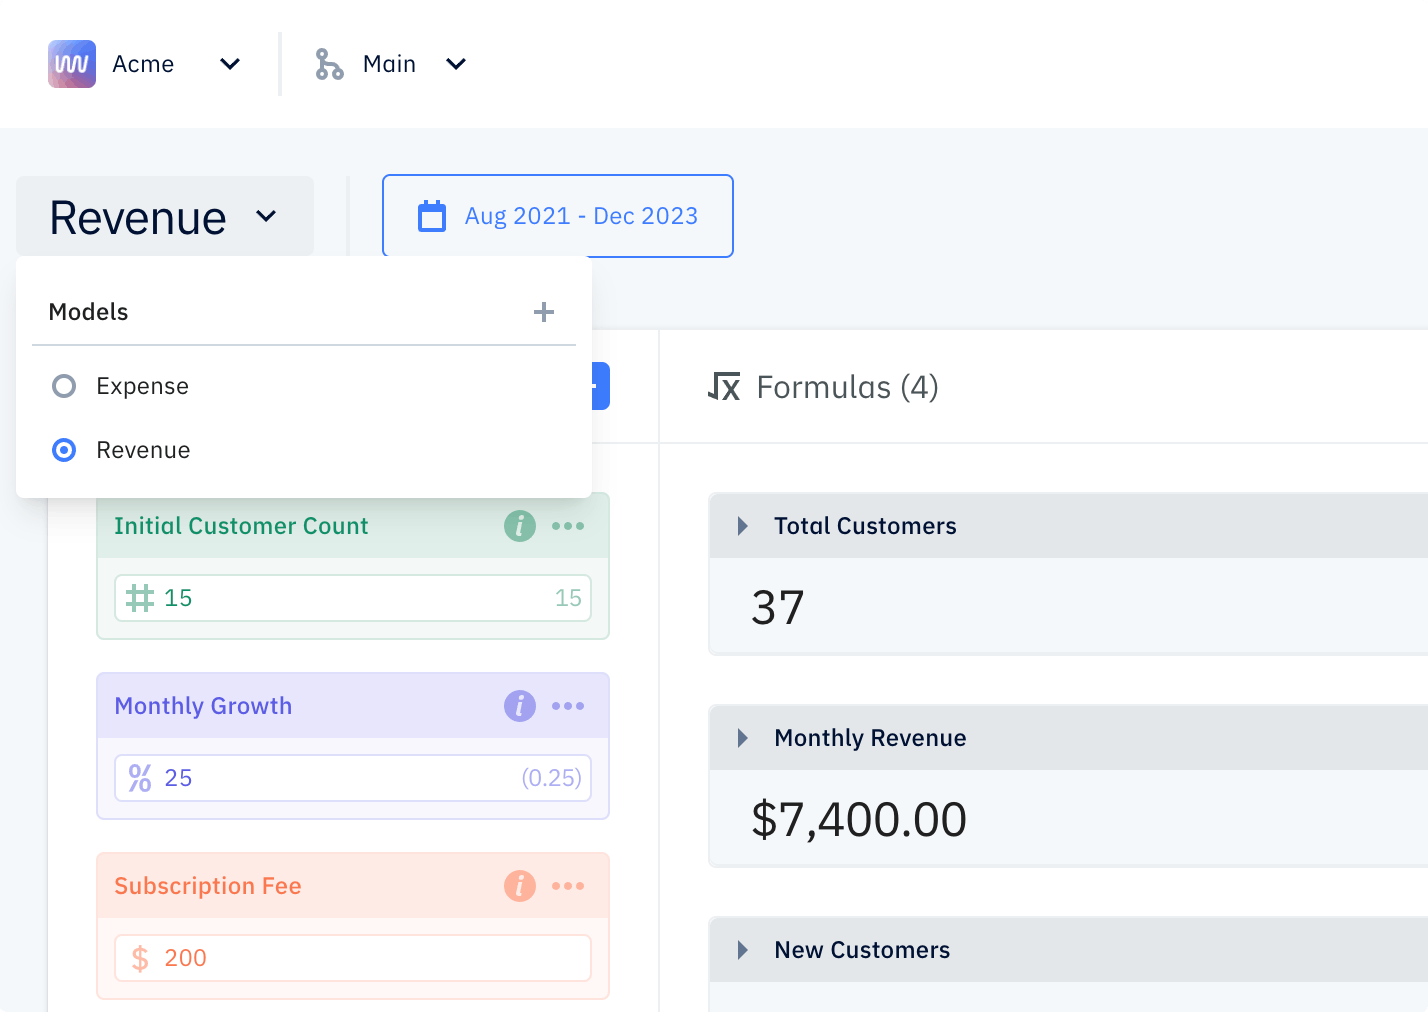Open the Main branch dropdown
1428x1012 pixels.
click(456, 64)
